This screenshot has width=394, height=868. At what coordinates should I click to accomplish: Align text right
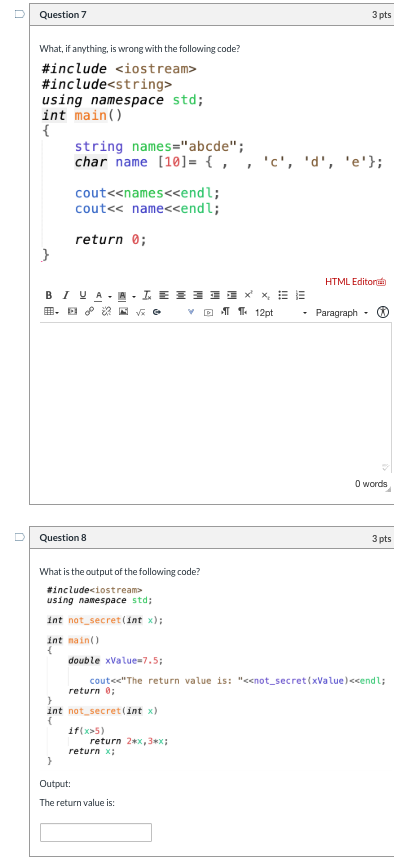pyautogui.click(x=198, y=295)
